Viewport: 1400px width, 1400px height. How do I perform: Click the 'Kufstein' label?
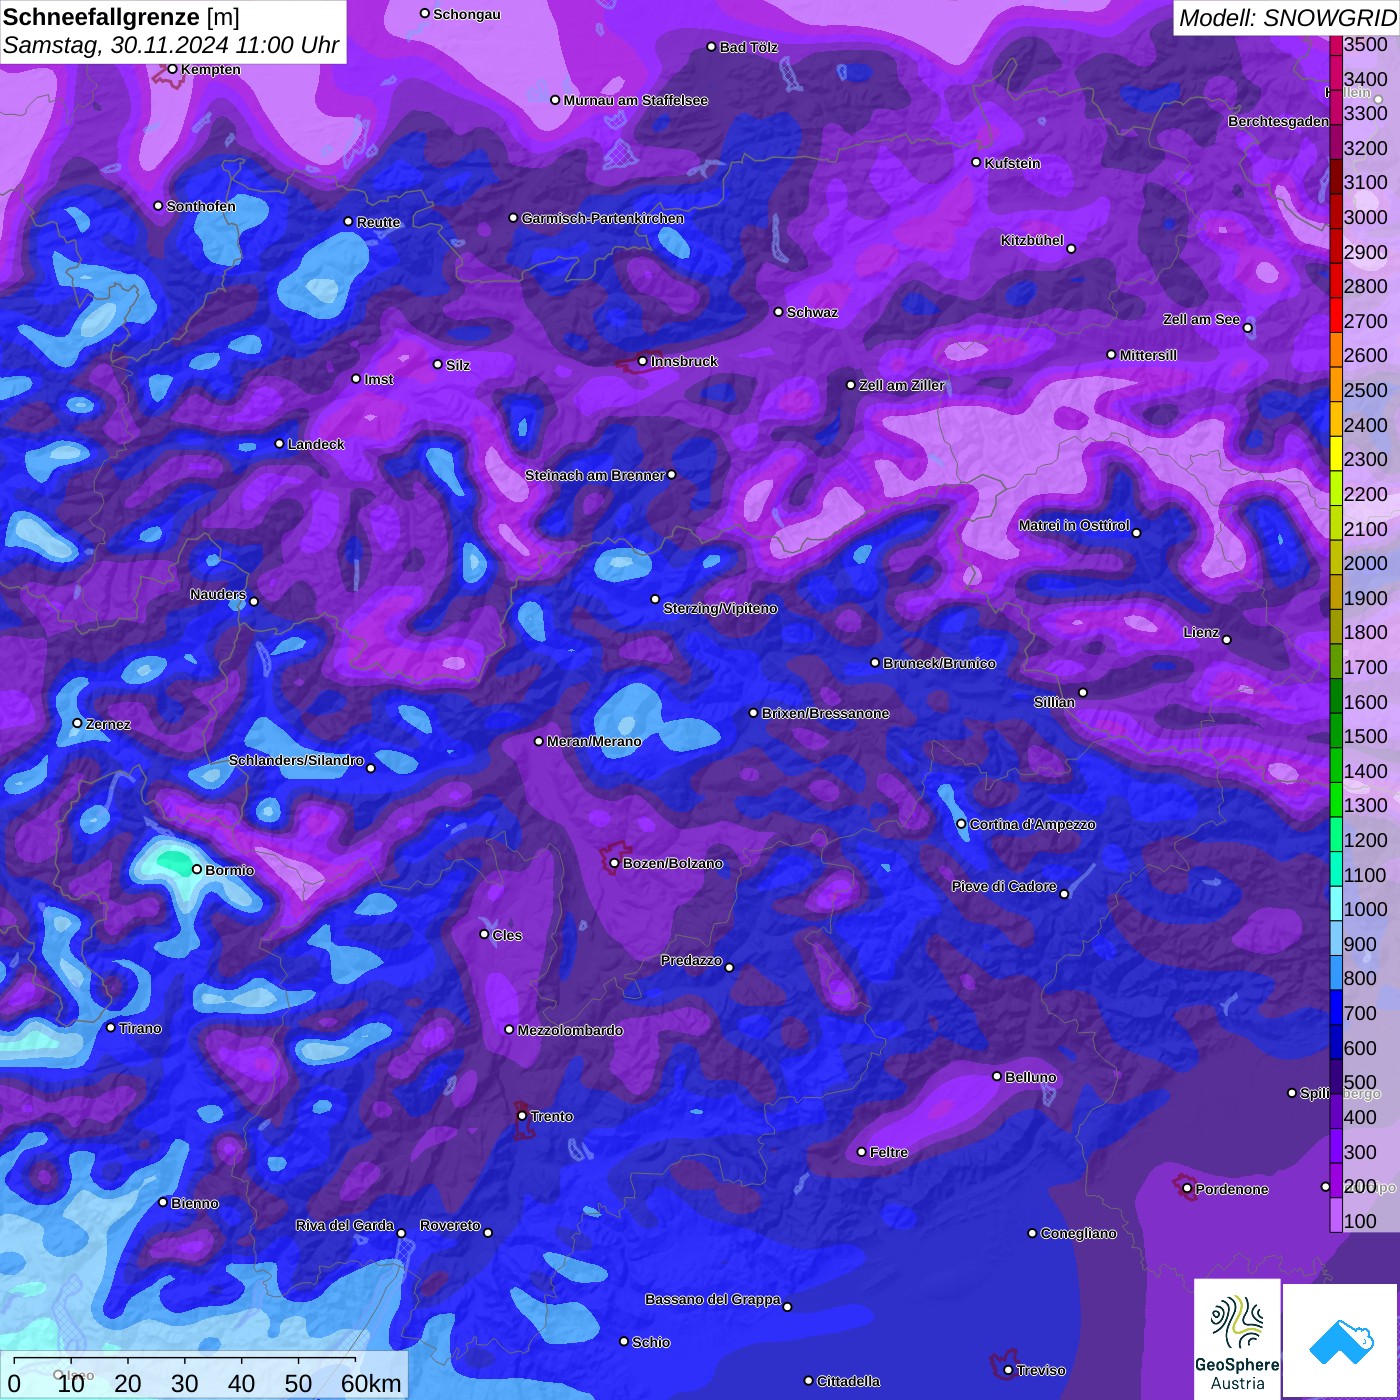pyautogui.click(x=1012, y=163)
